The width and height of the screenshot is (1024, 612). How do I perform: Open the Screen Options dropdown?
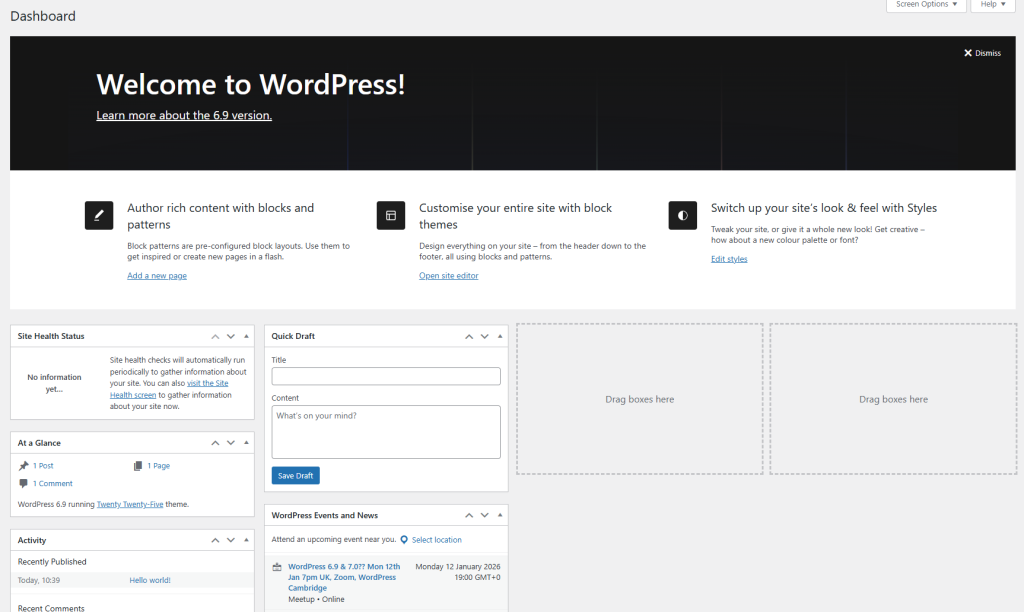(x=926, y=5)
